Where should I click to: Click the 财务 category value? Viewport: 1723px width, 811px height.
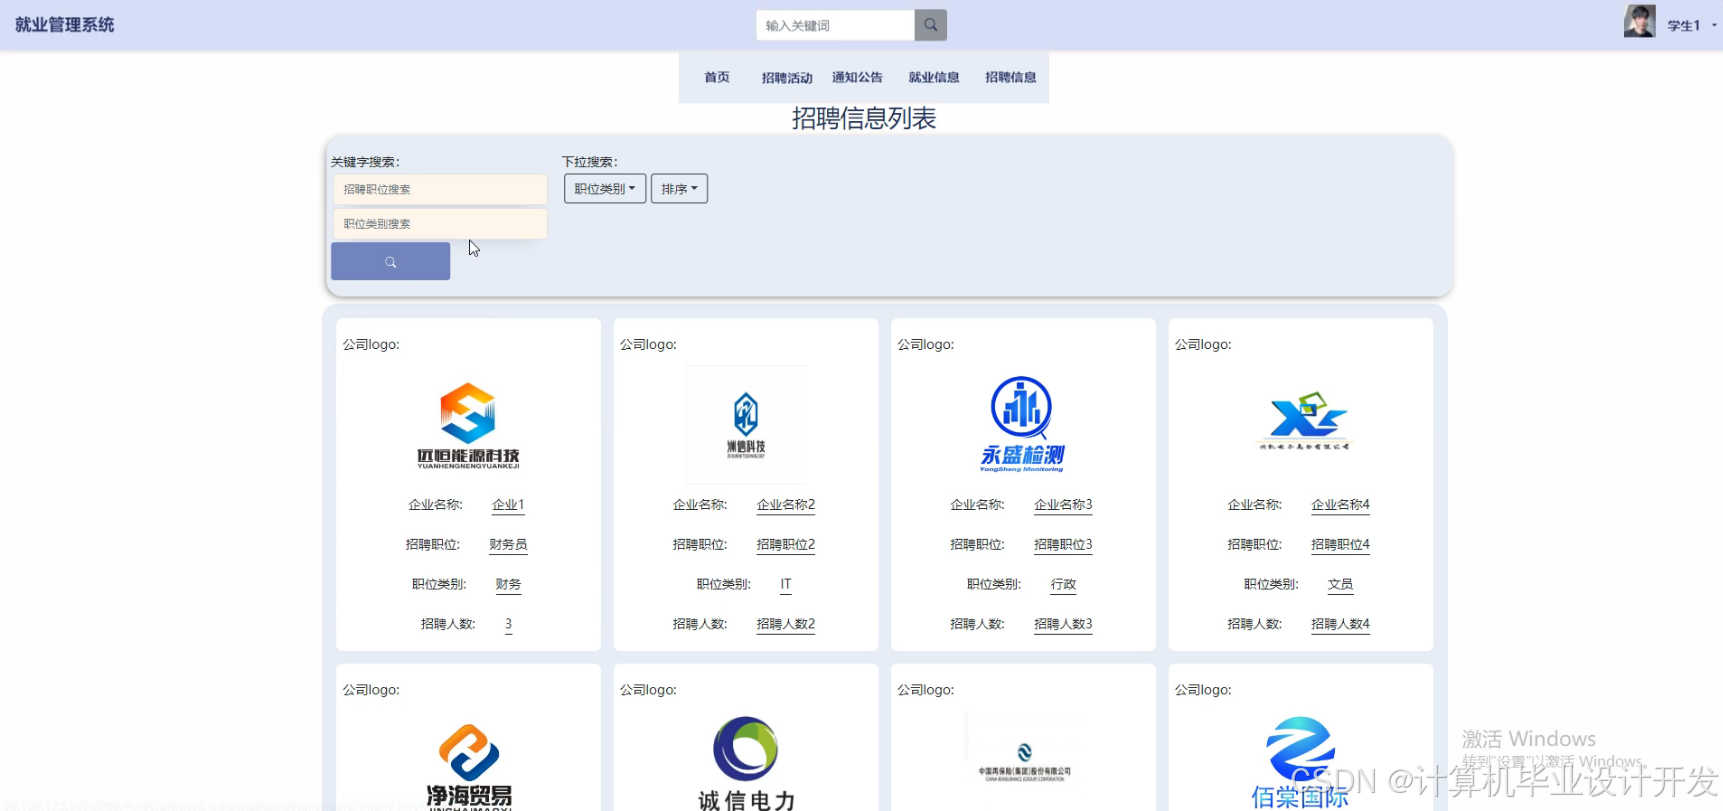coord(508,585)
